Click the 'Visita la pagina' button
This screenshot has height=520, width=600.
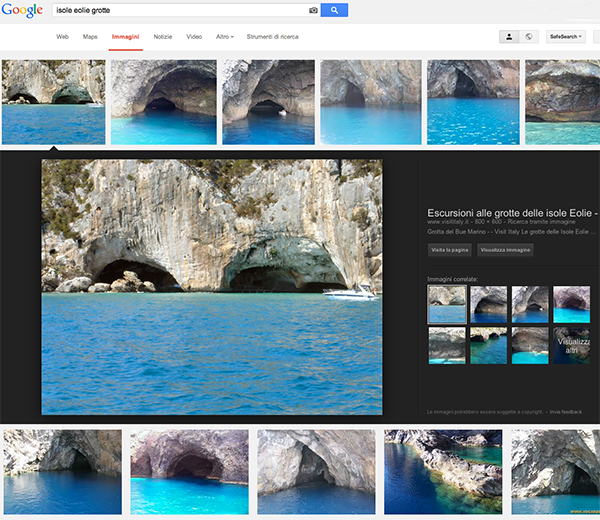[x=450, y=250]
